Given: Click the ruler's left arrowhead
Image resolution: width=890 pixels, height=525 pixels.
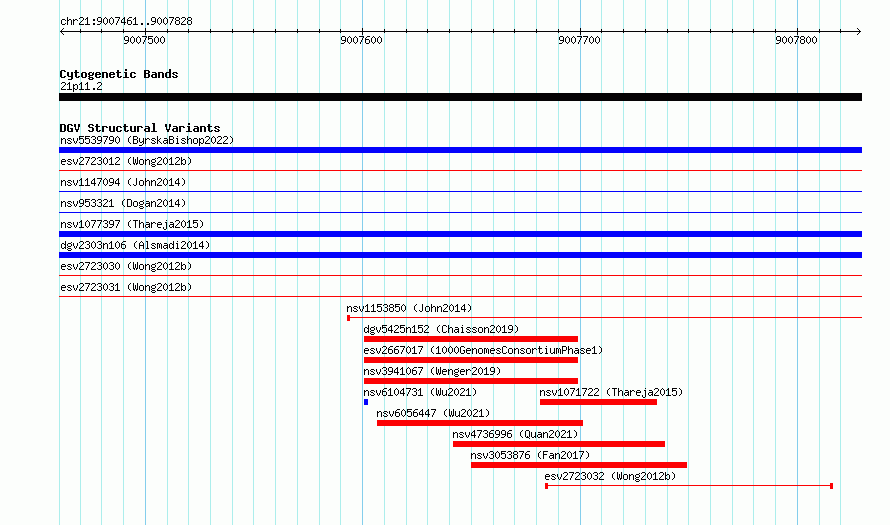Looking at the screenshot, I should pyautogui.click(x=62, y=32).
